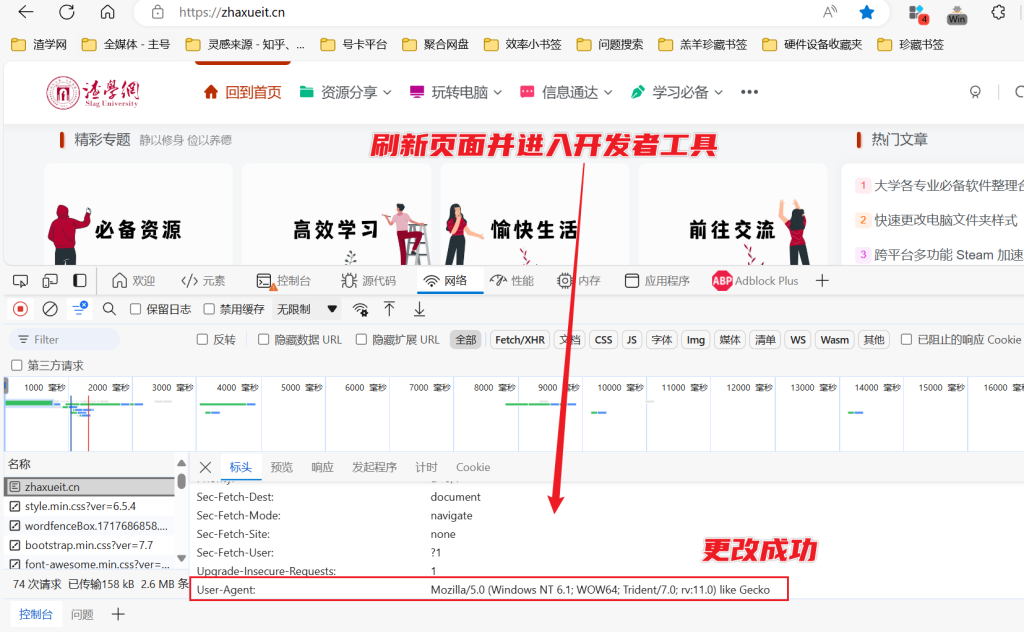This screenshot has height=632, width=1024.
Task: Import HAR file using upload arrow icon
Action: click(x=389, y=309)
